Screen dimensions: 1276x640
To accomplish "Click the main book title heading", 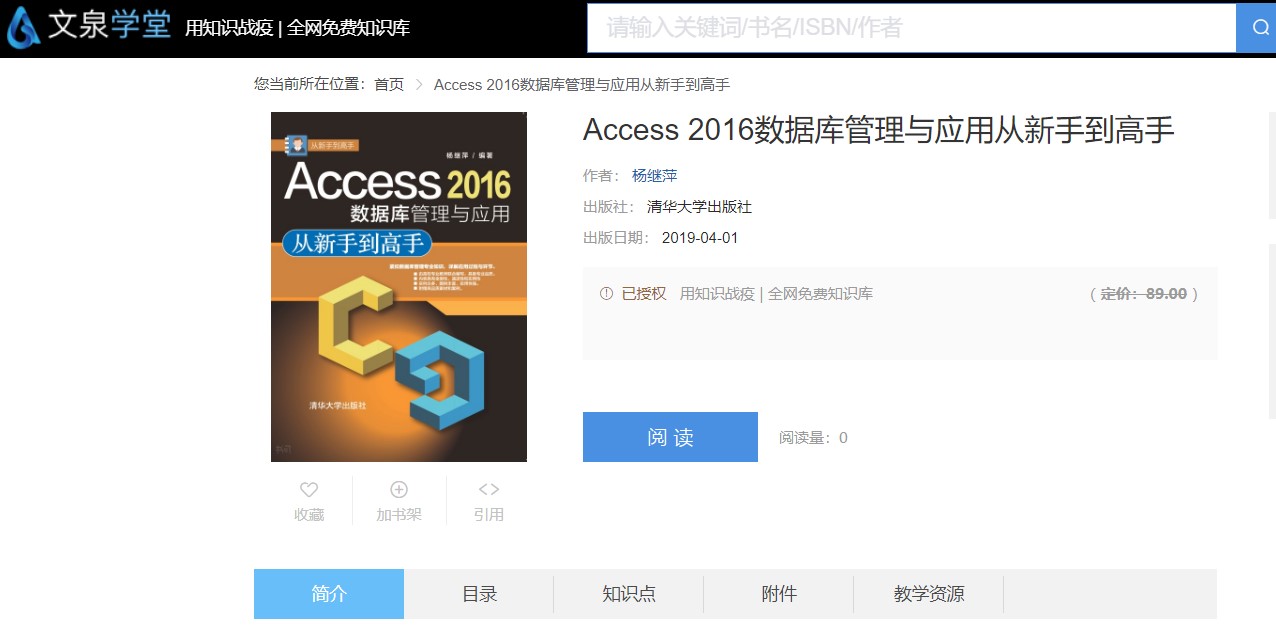I will [878, 130].
